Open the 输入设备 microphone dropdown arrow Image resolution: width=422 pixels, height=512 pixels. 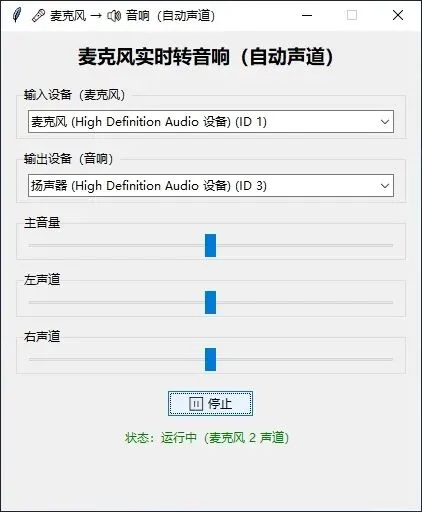pyautogui.click(x=385, y=122)
